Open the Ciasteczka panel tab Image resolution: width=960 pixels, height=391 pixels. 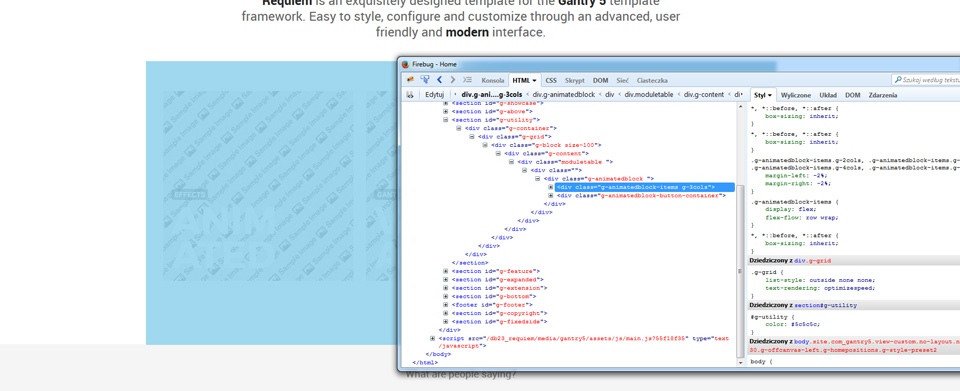click(652, 80)
